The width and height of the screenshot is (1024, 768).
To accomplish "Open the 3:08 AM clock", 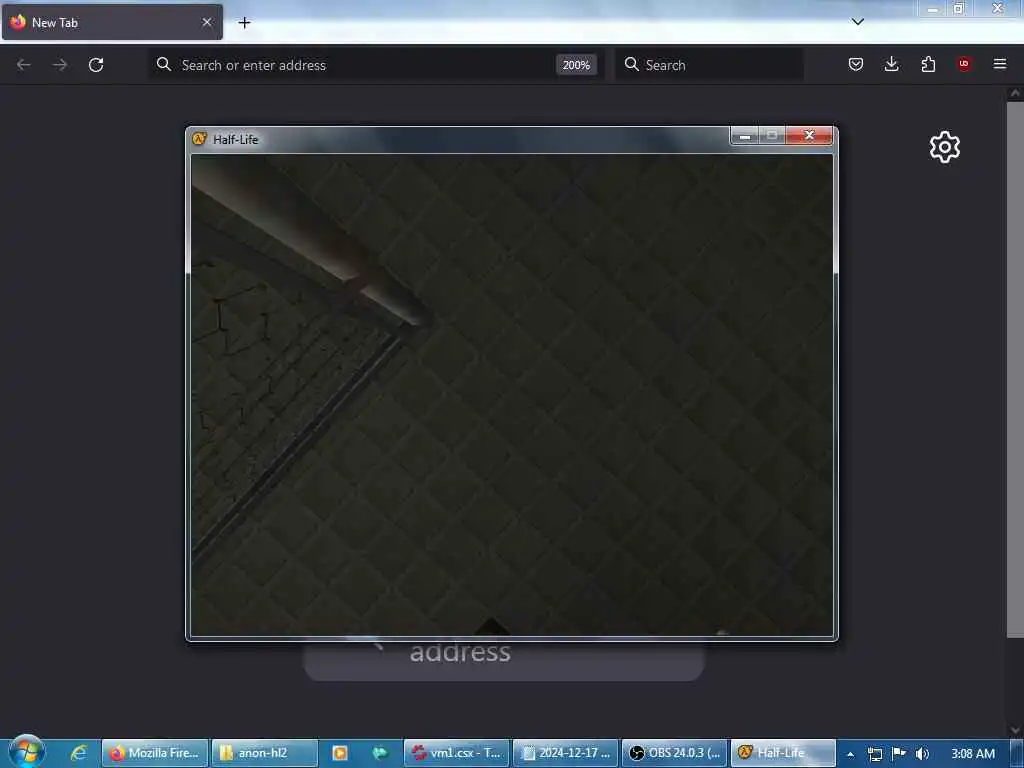I will click(973, 754).
